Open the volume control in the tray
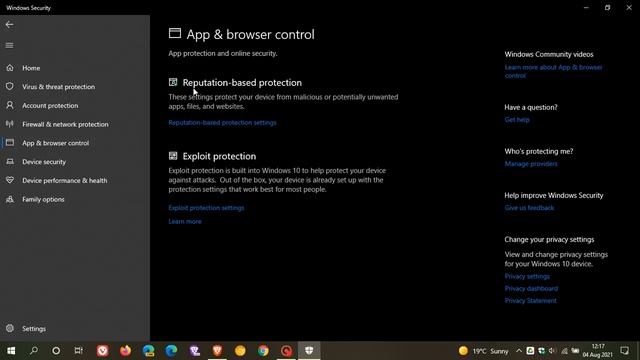Screen dimensions: 640x360 (x=553, y=351)
